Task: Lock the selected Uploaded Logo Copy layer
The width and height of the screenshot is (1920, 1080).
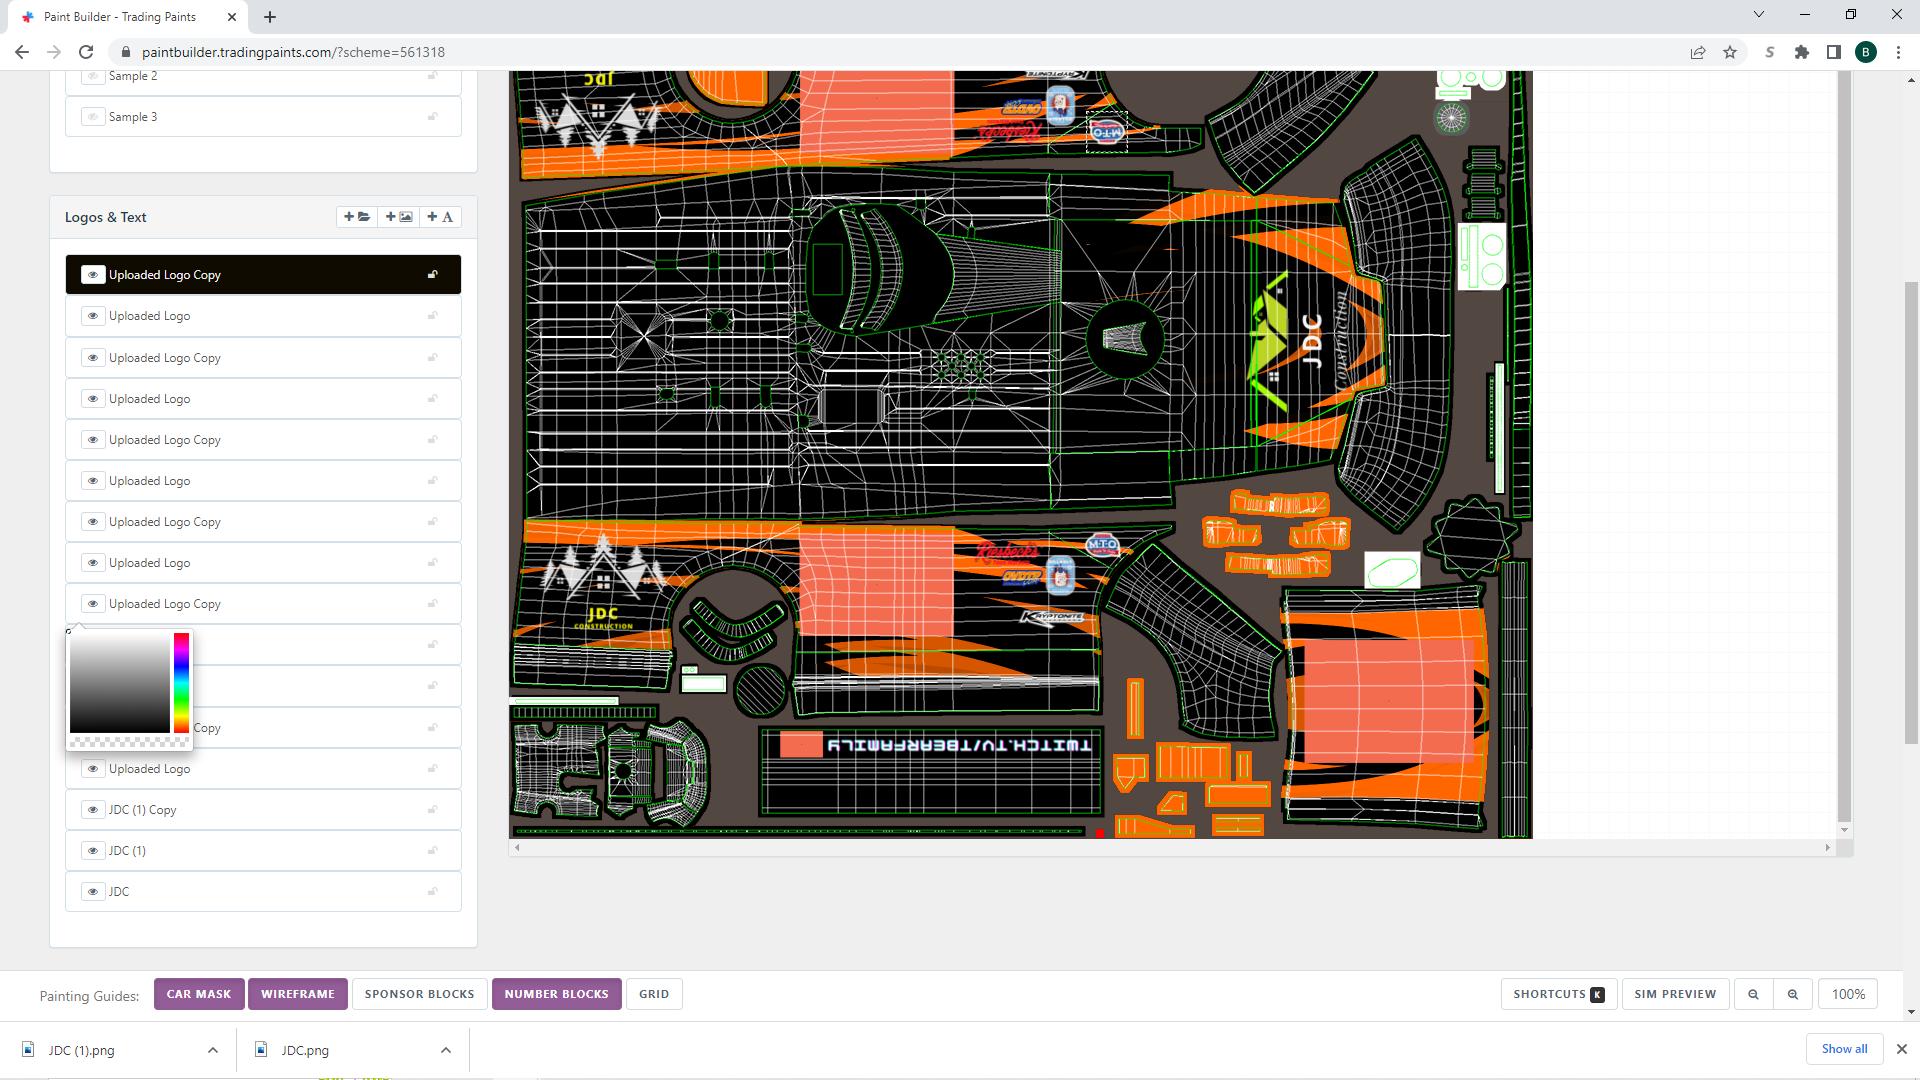Action: click(433, 275)
